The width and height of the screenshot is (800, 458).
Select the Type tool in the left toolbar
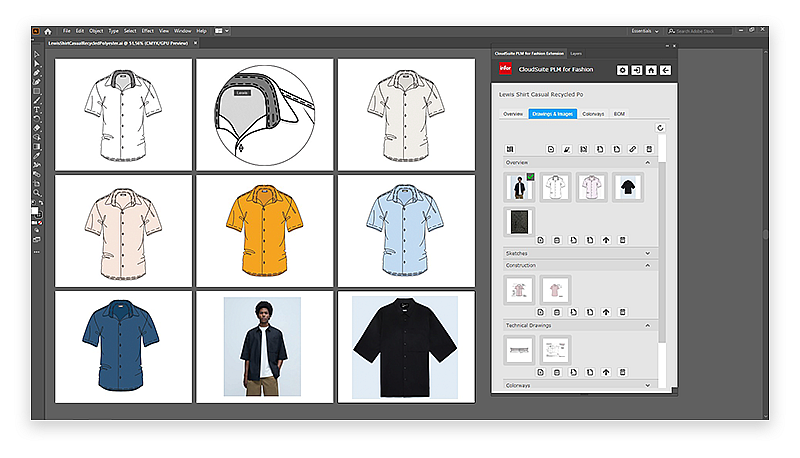(x=37, y=110)
